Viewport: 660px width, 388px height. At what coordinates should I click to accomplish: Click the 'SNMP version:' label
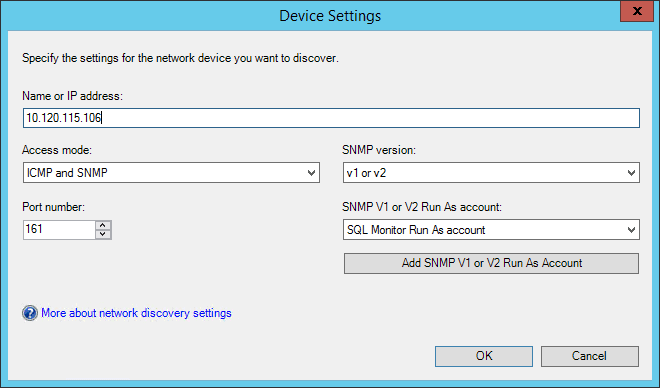tap(379, 150)
